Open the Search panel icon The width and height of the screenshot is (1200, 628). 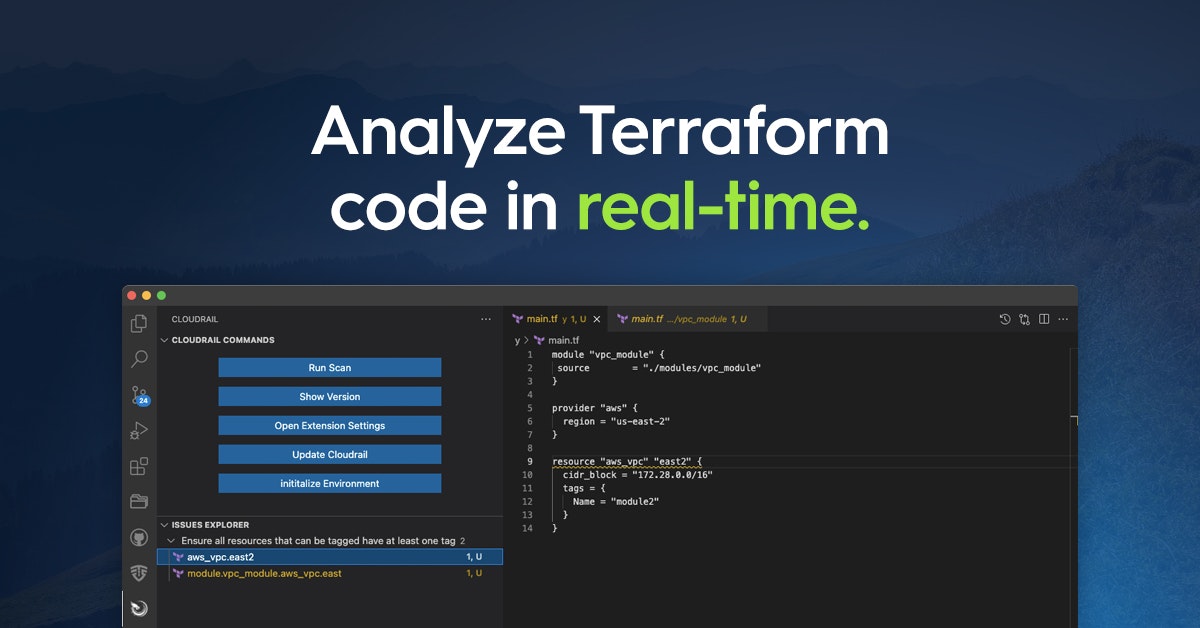tap(139, 359)
